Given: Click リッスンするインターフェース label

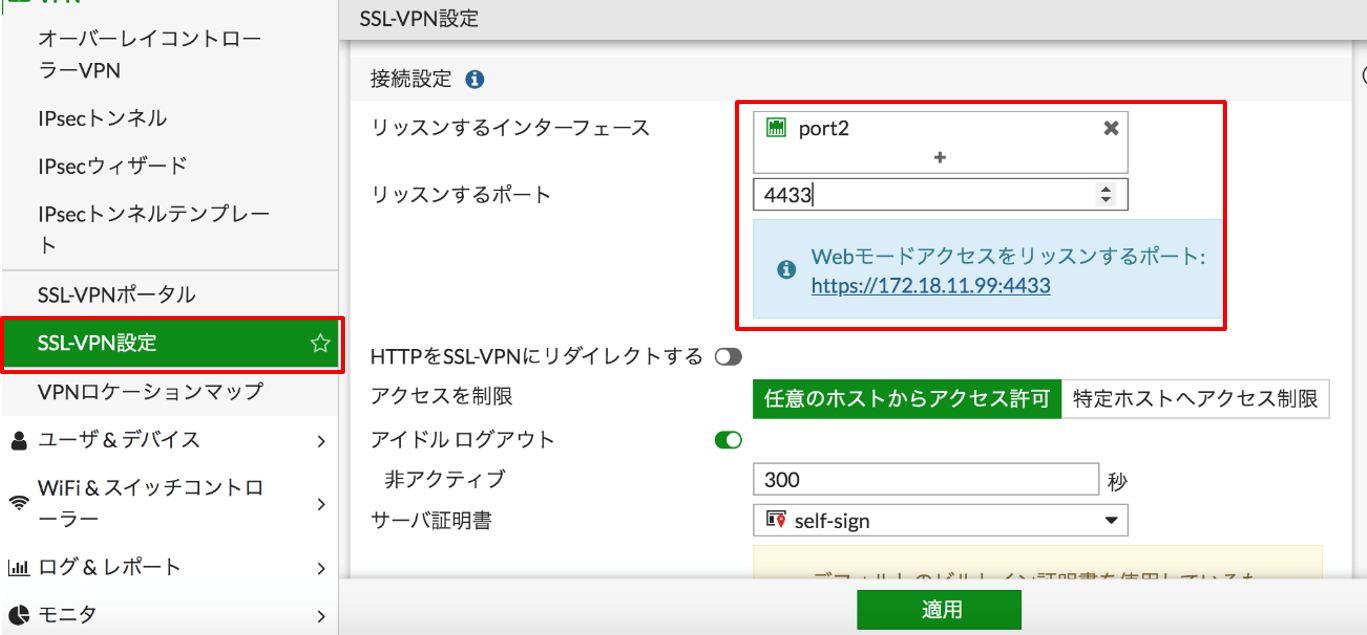Looking at the screenshot, I should click(510, 128).
